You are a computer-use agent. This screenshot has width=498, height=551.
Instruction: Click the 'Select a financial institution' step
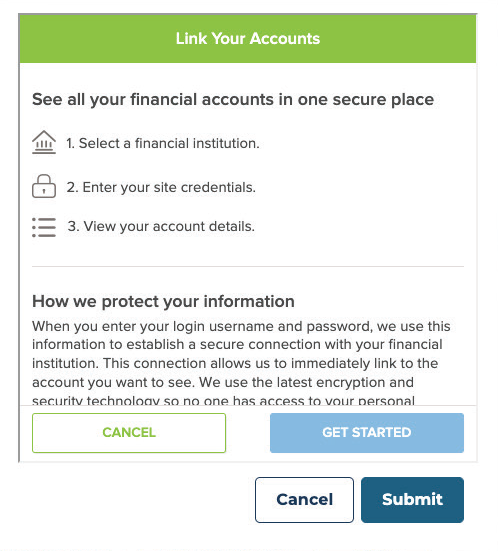tap(163, 143)
